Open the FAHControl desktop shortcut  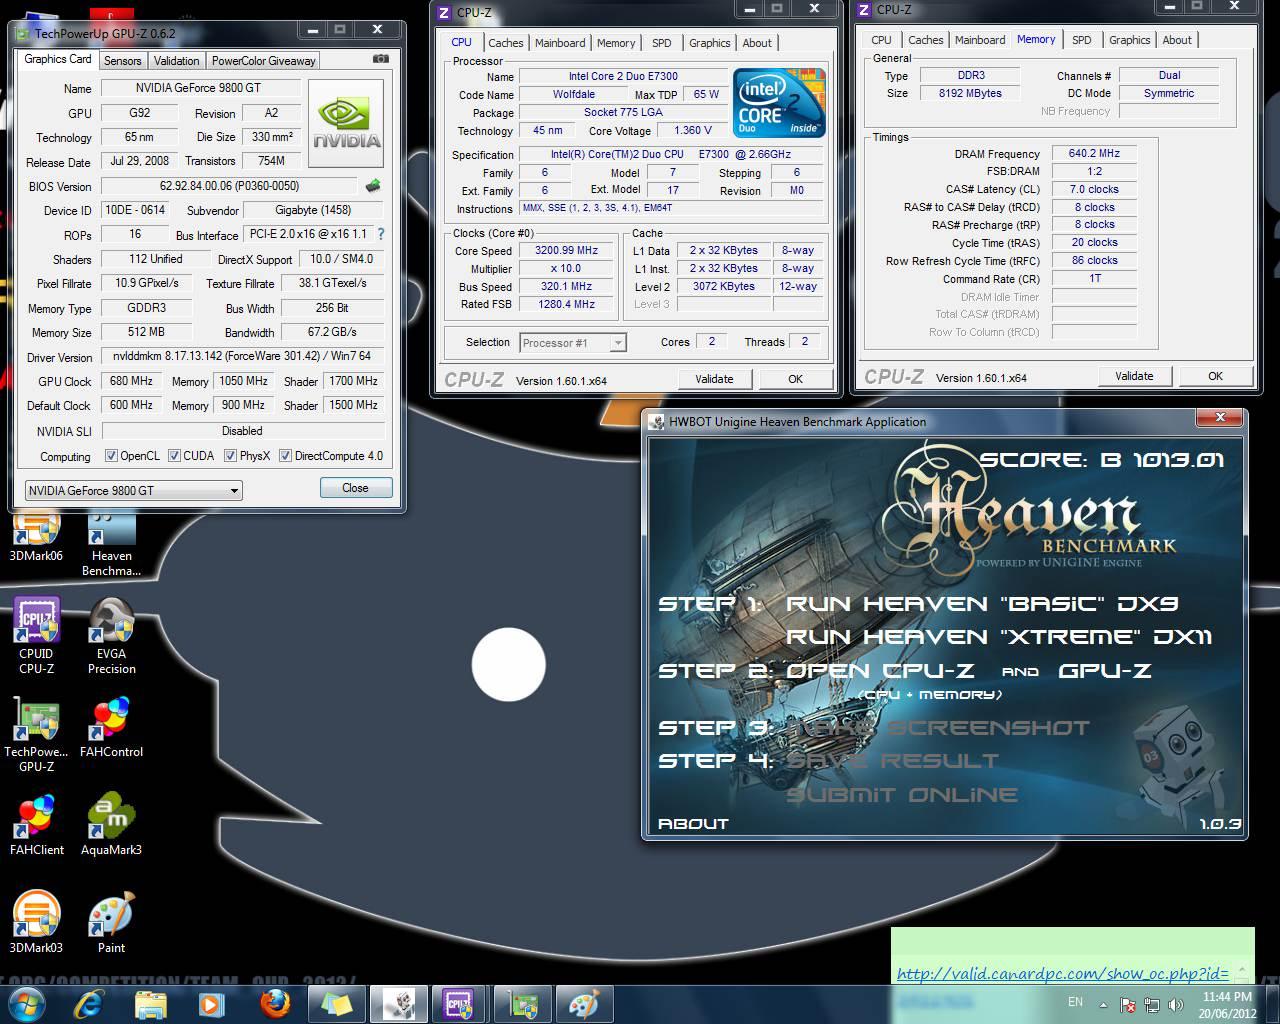(x=111, y=727)
